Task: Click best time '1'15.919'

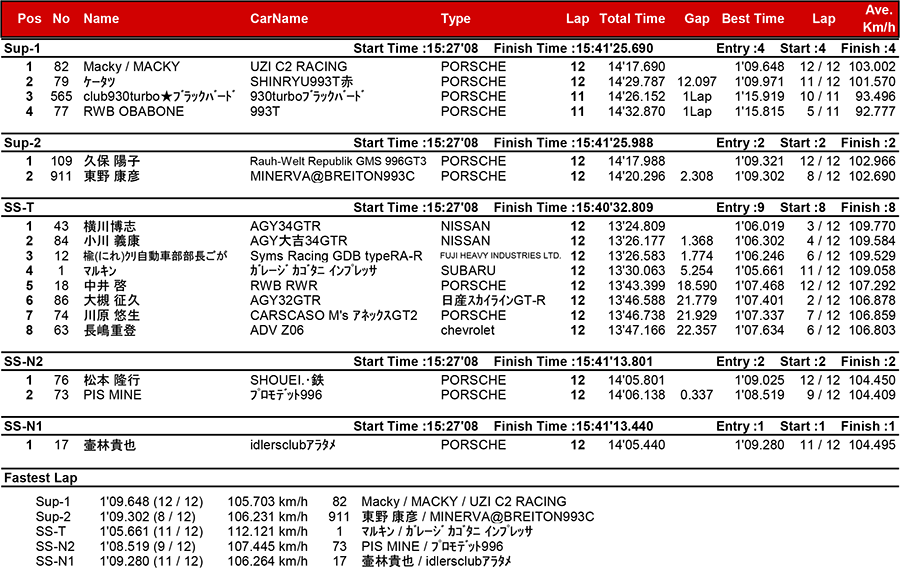Action: [x=759, y=96]
